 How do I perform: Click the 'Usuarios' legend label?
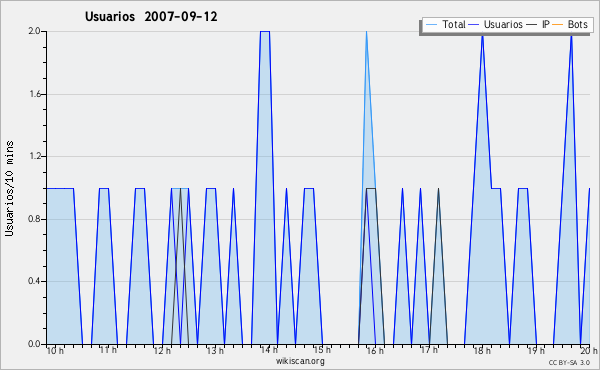503,24
